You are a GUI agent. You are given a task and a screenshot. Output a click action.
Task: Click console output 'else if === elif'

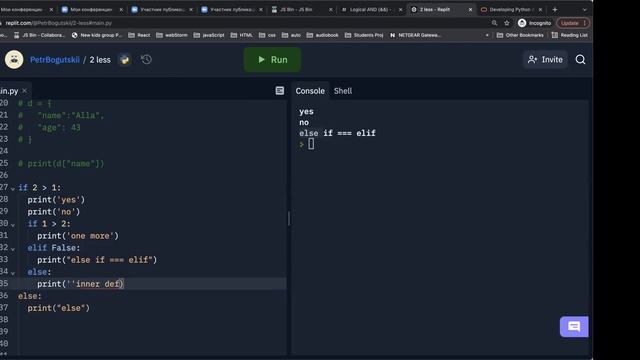click(x=337, y=133)
